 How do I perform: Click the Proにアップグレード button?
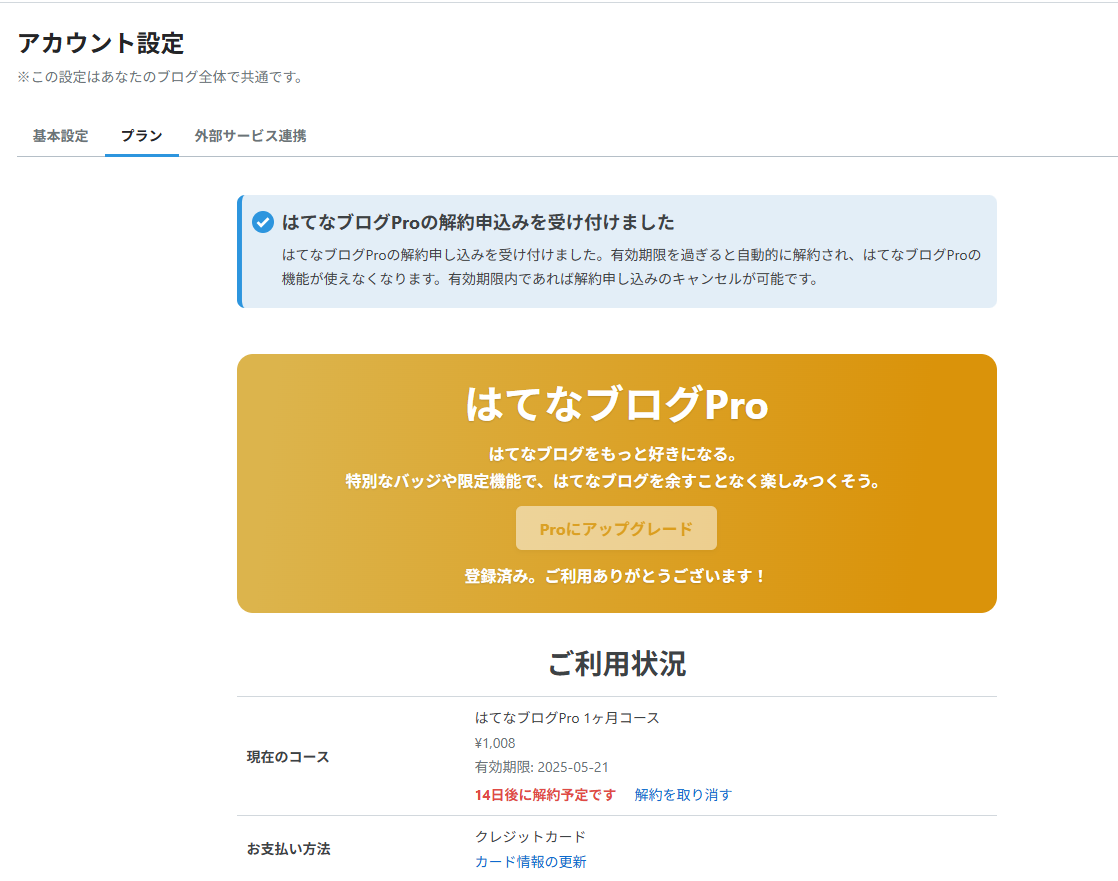click(616, 528)
